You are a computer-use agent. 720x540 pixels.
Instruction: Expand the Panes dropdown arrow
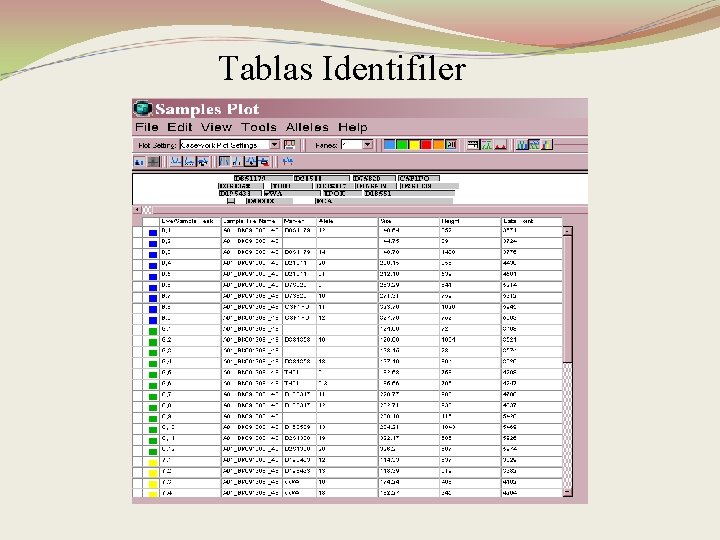click(367, 145)
